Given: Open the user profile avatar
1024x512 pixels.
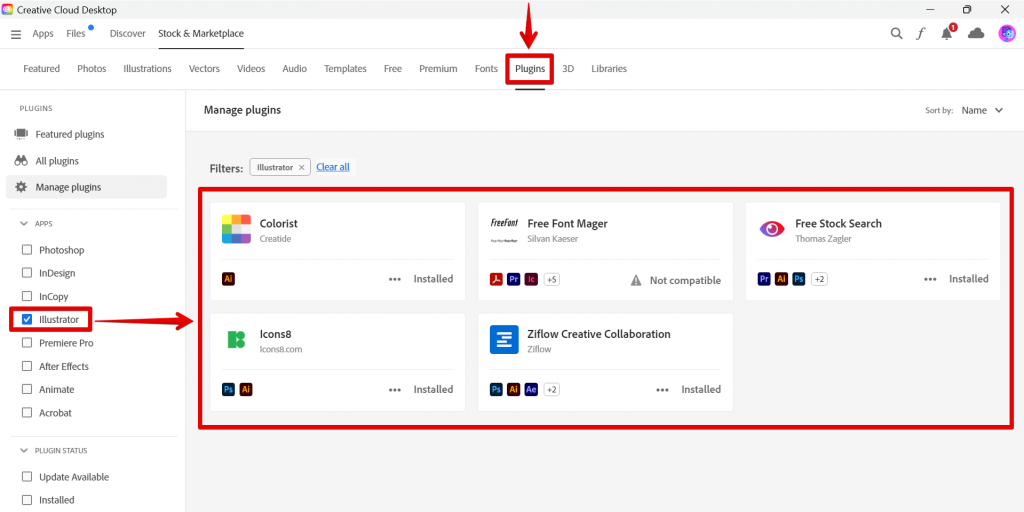Looking at the screenshot, I should [x=1006, y=33].
